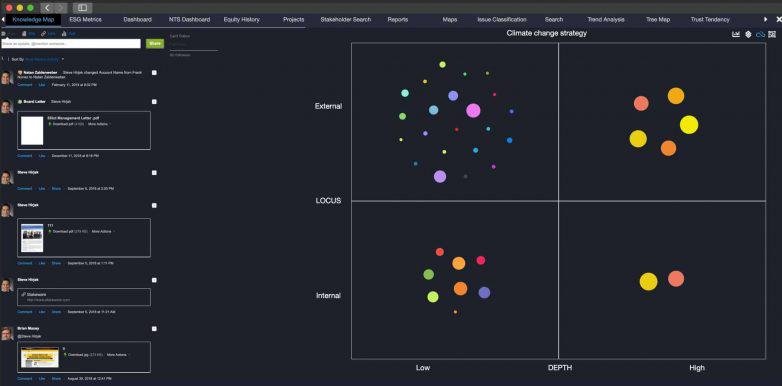
Task: Select the Trust Tendency tab
Action: point(710,19)
